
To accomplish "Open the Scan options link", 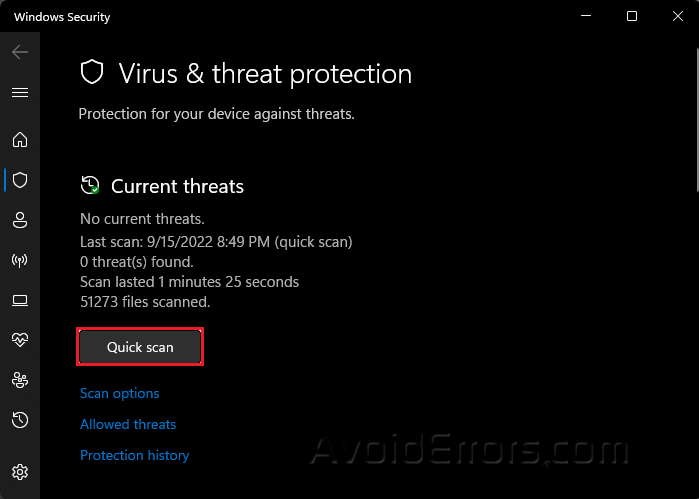I will point(119,394).
